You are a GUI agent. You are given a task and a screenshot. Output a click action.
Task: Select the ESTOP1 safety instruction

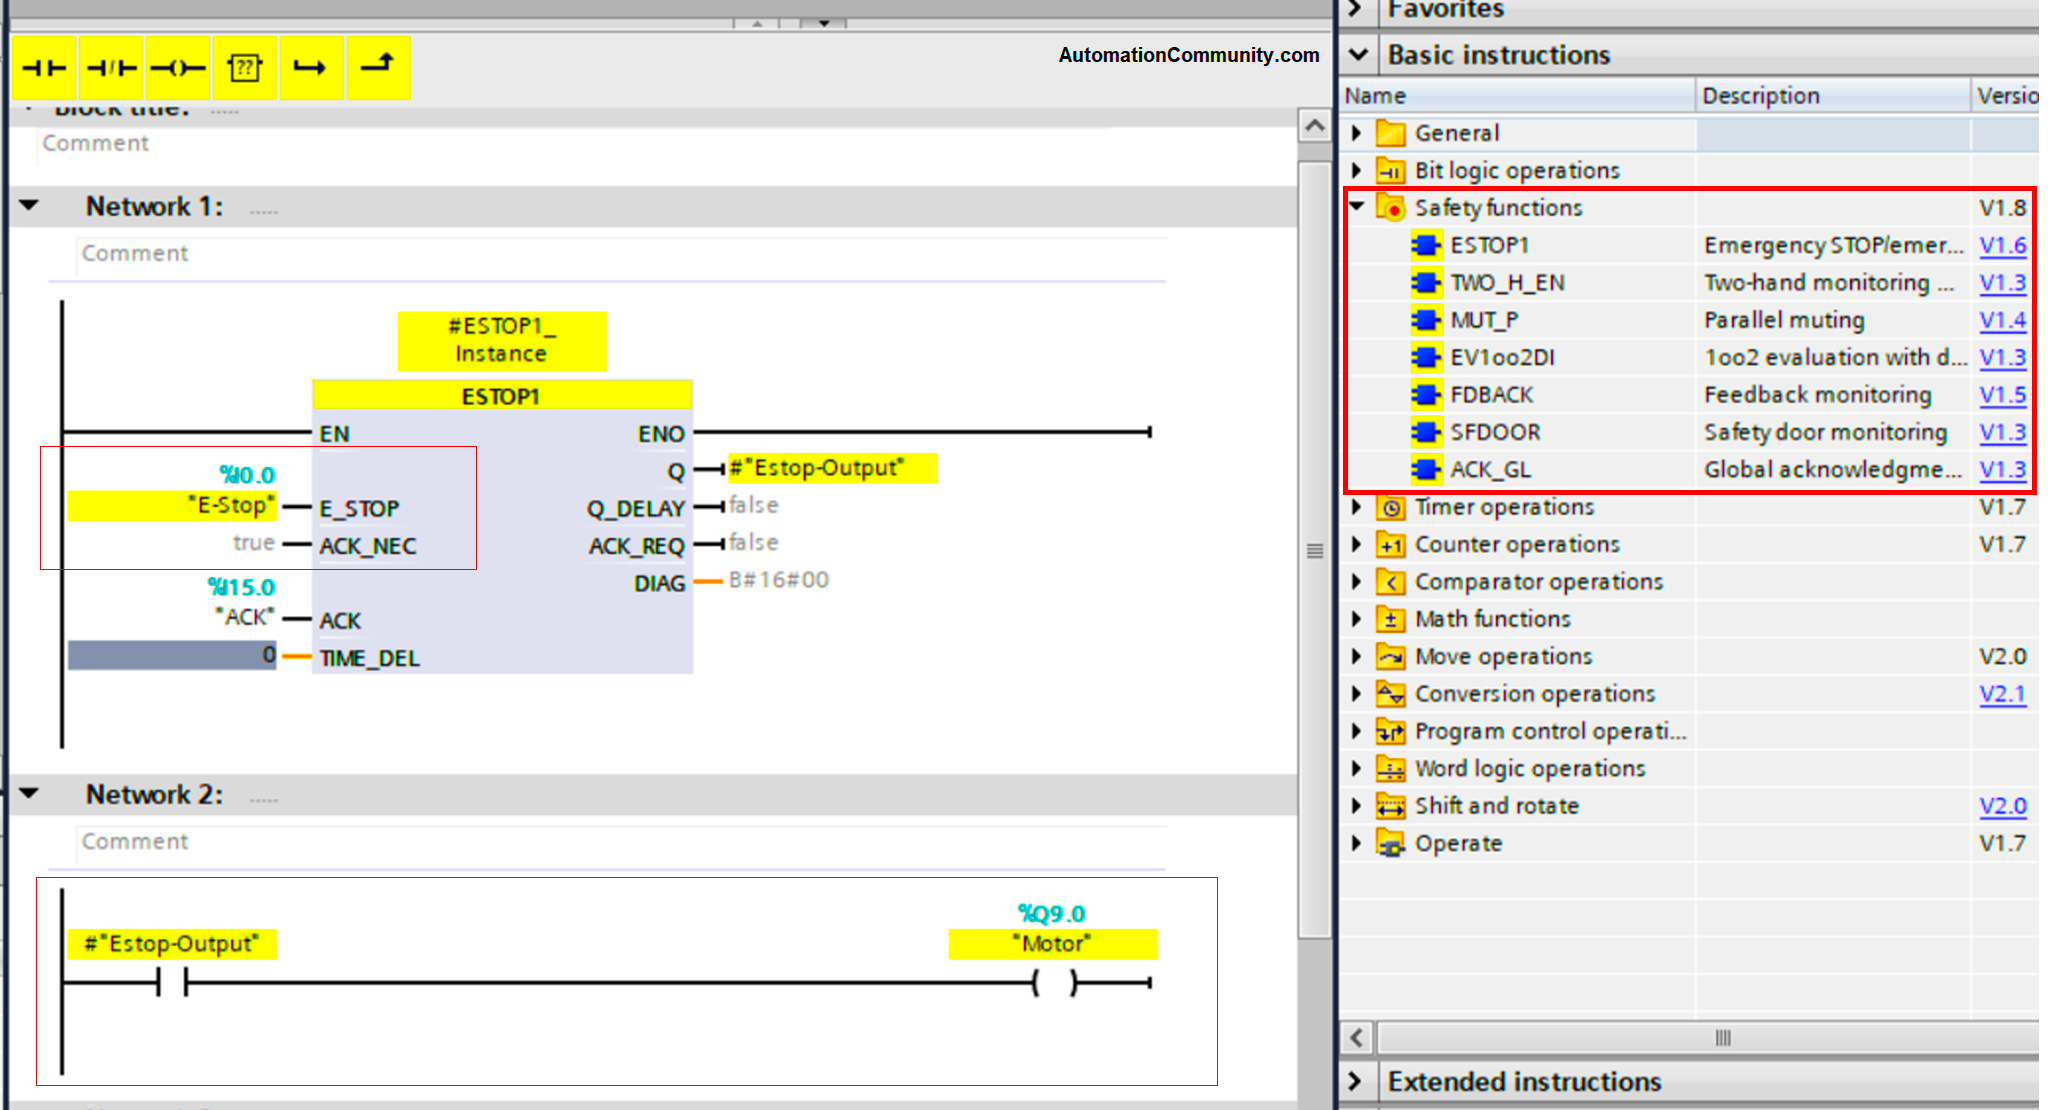[1489, 245]
